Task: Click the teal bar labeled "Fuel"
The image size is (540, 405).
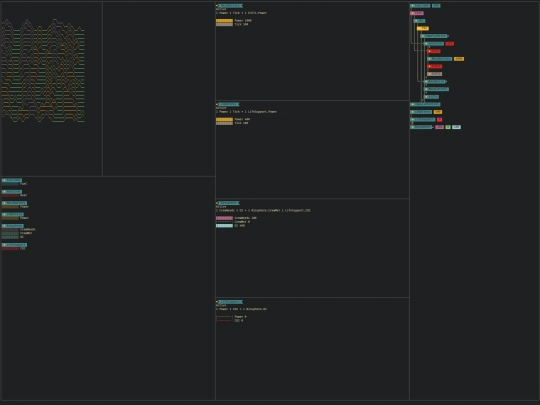Action: (10, 184)
